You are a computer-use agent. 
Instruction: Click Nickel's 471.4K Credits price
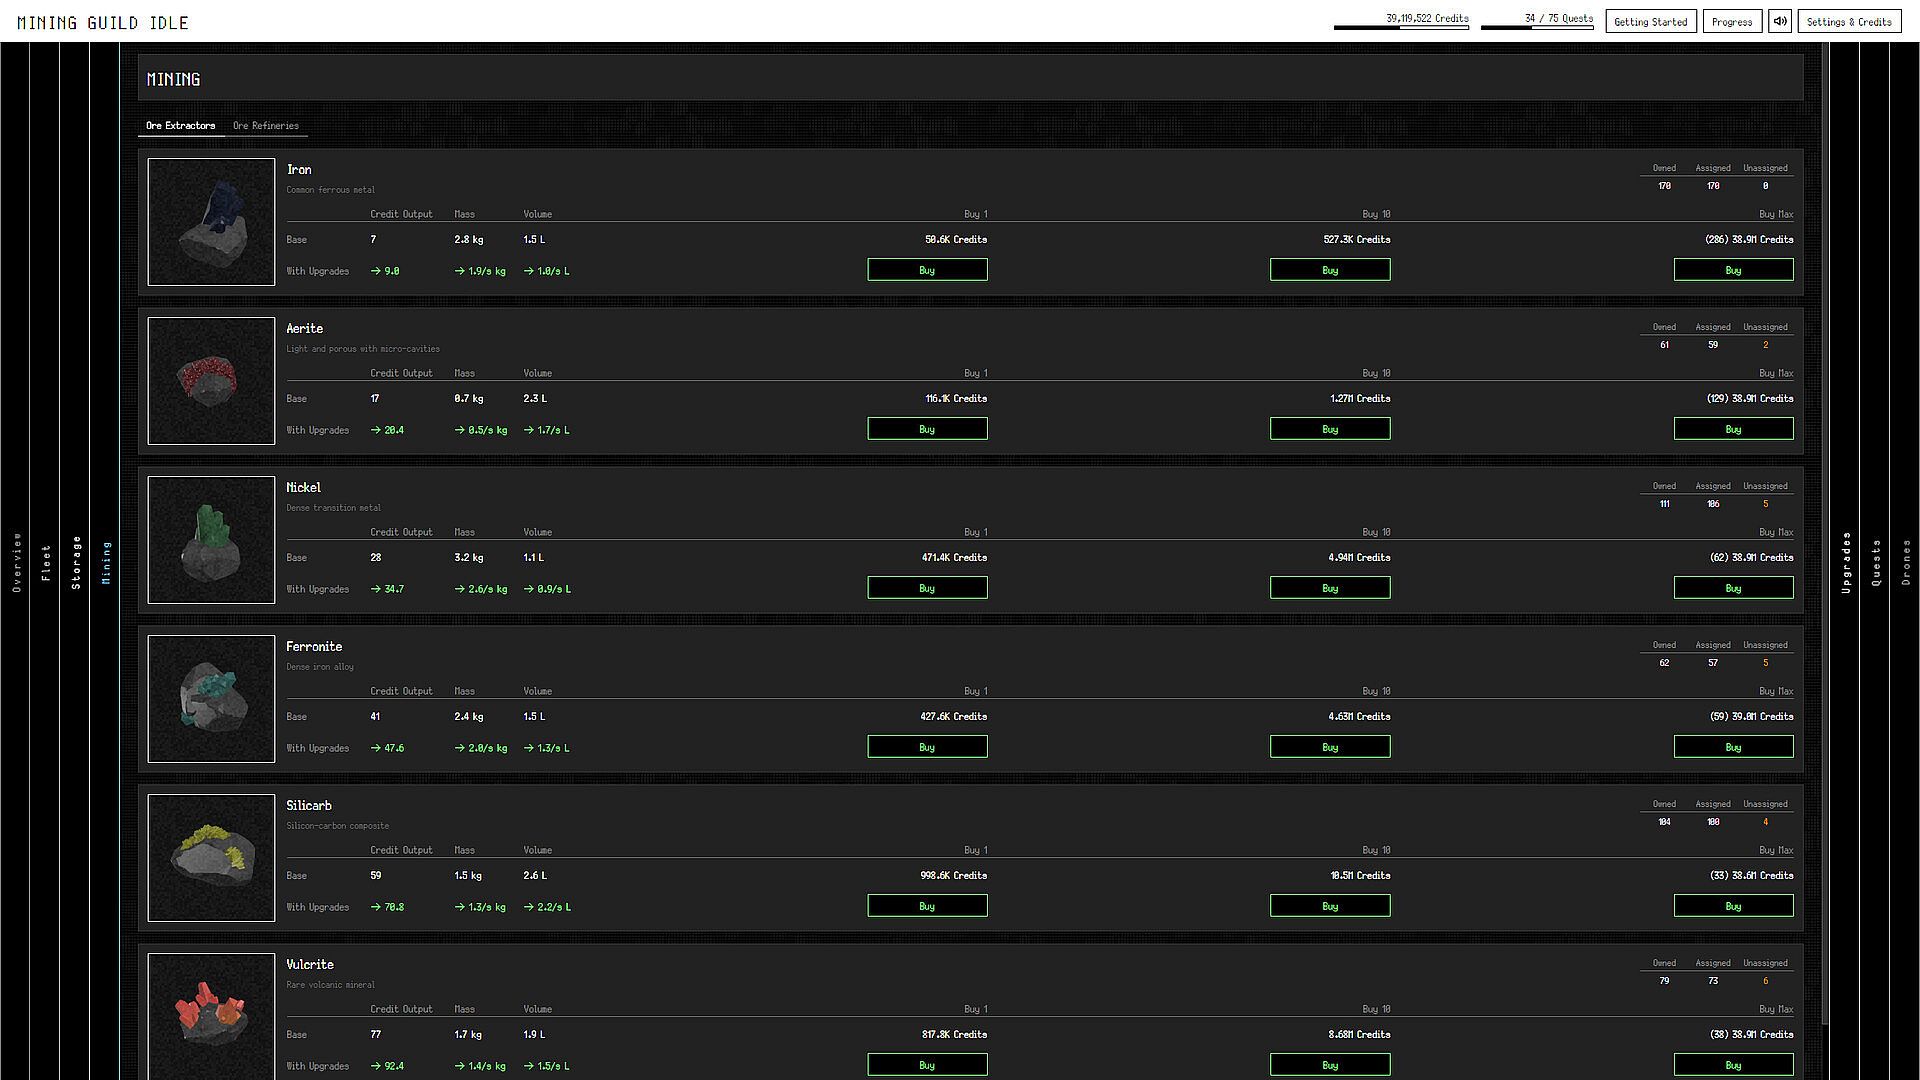(x=954, y=558)
